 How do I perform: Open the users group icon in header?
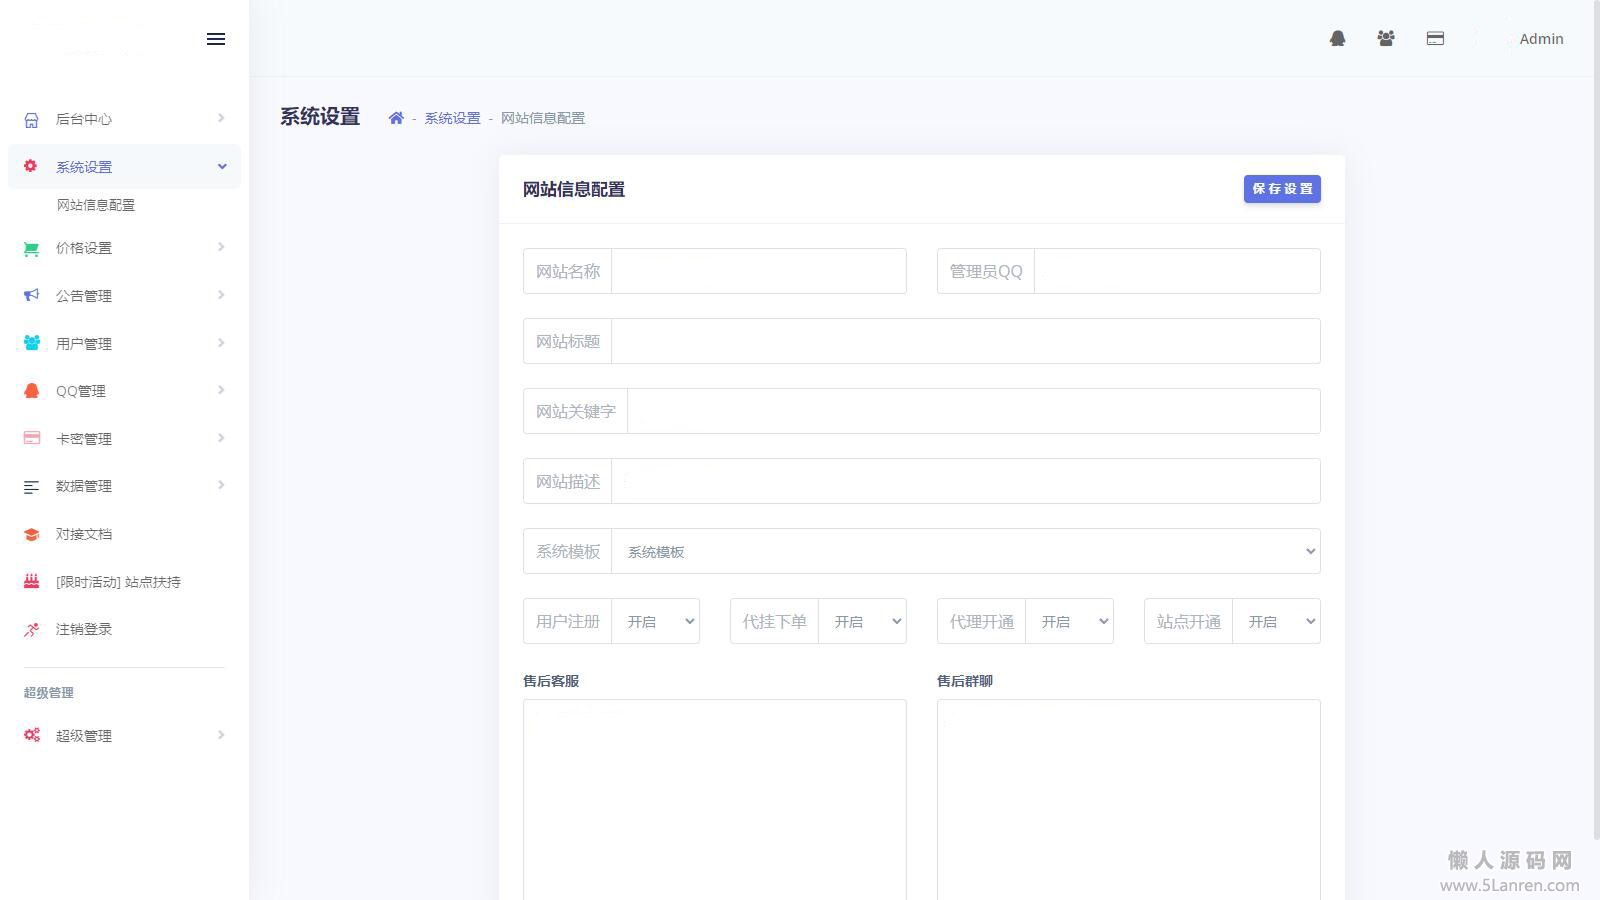[1385, 38]
